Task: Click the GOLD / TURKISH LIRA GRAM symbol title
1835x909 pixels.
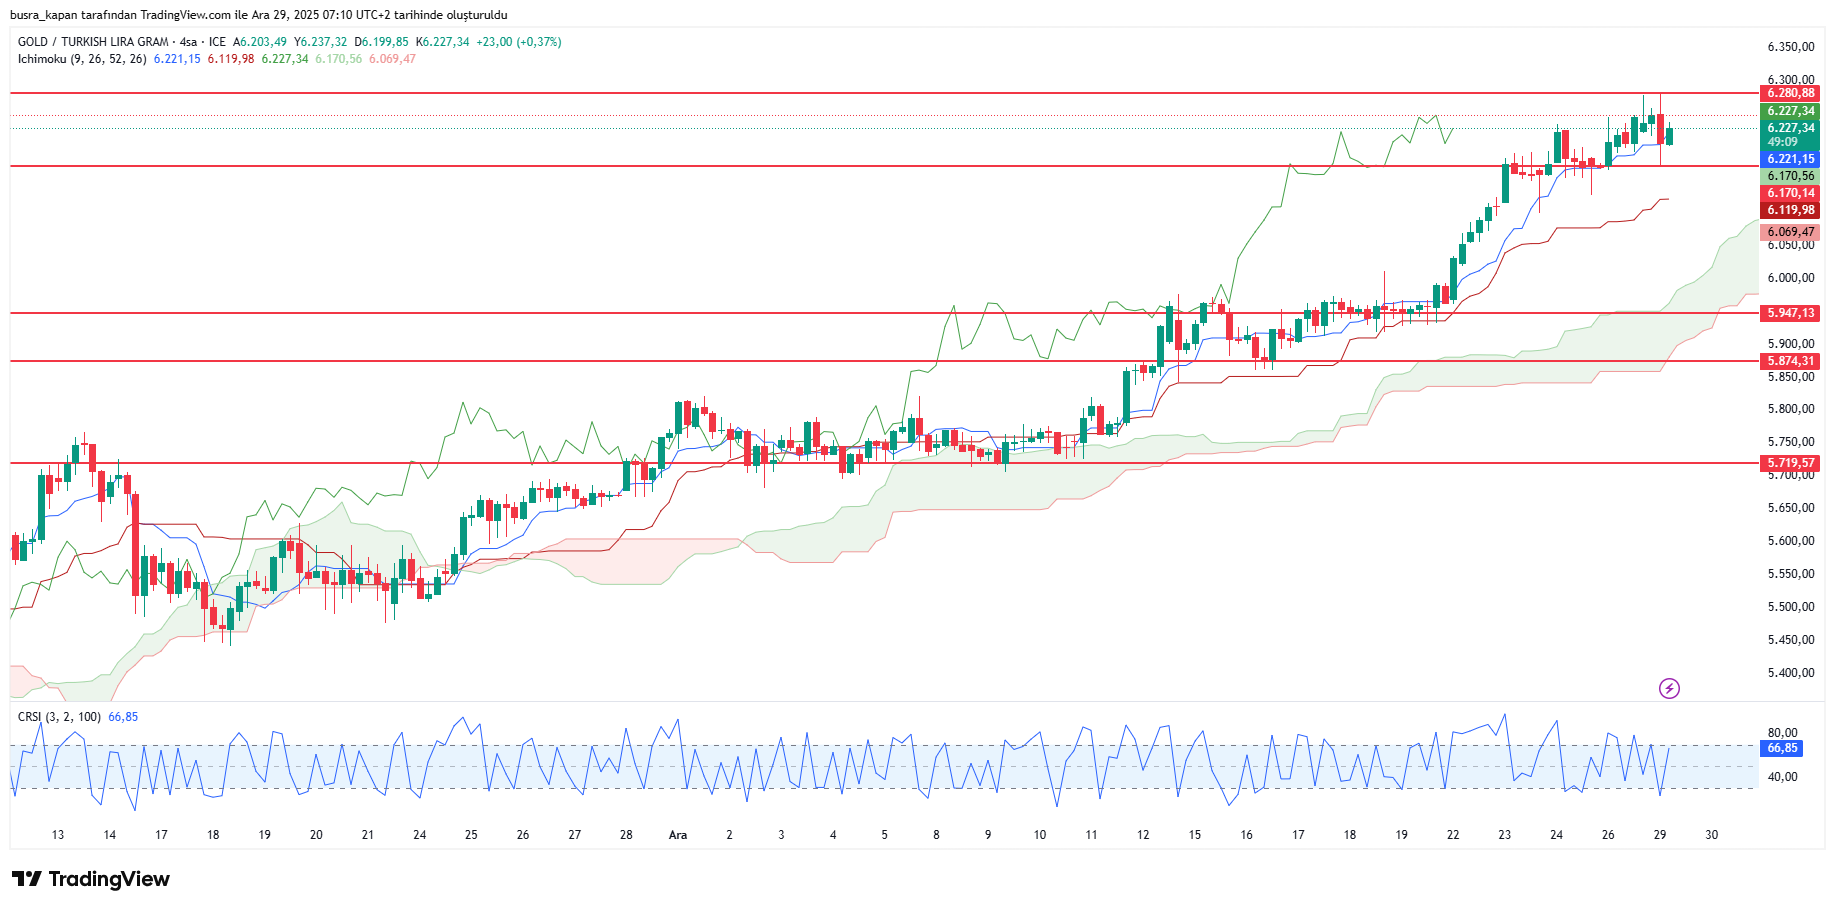Action: click(x=93, y=42)
